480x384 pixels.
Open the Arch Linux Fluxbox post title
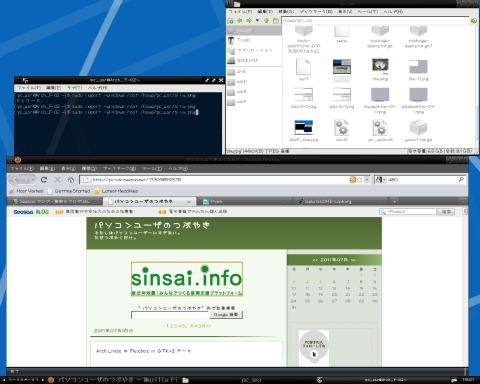(143, 351)
